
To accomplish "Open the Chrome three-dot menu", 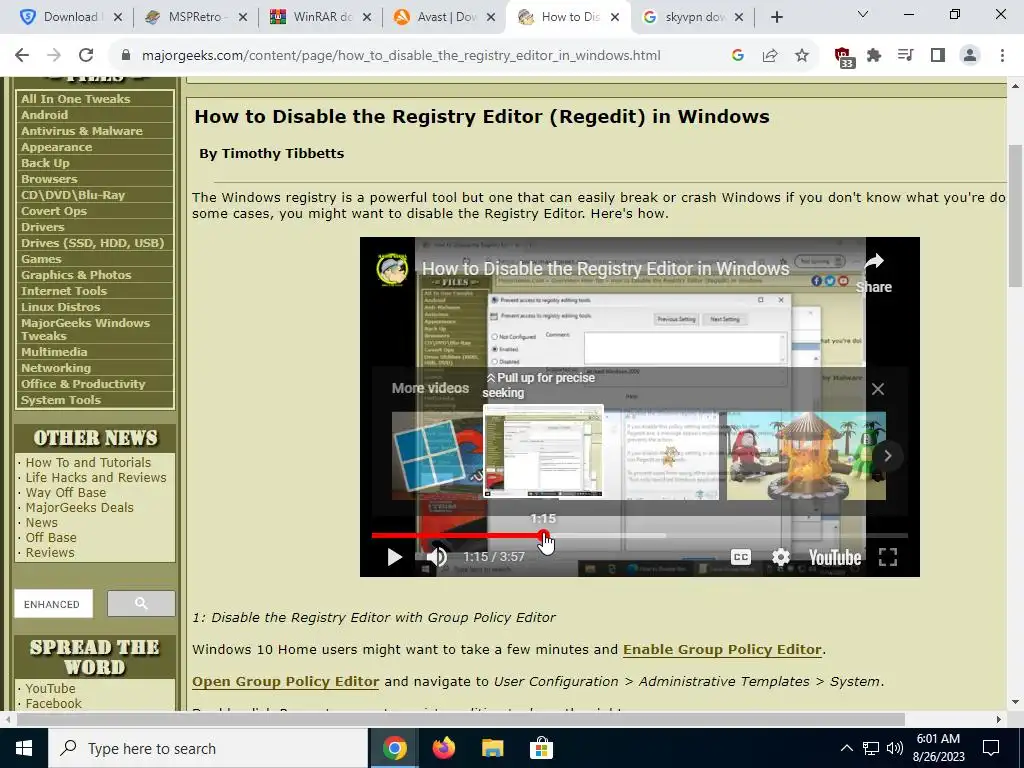I will click(1002, 56).
